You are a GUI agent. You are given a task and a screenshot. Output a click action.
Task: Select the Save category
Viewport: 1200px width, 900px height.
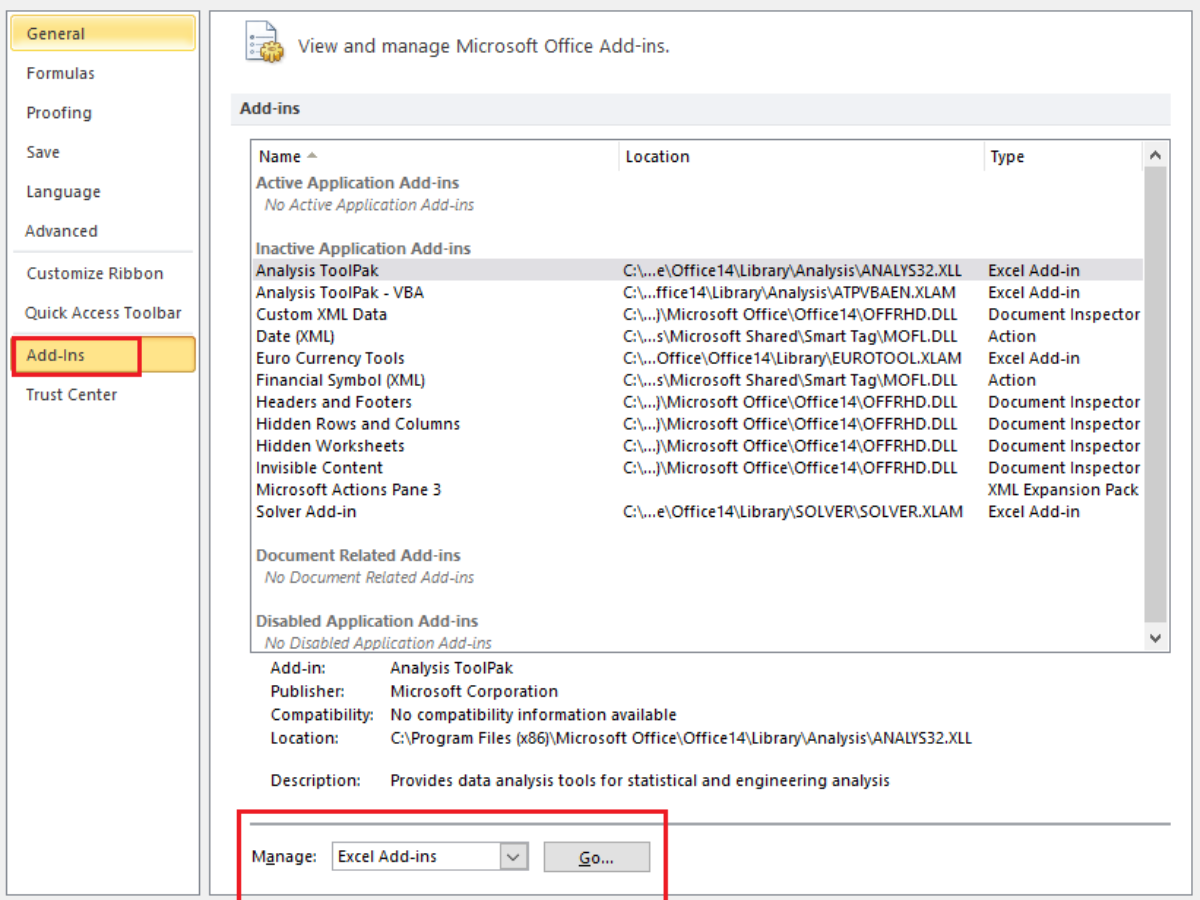(43, 152)
